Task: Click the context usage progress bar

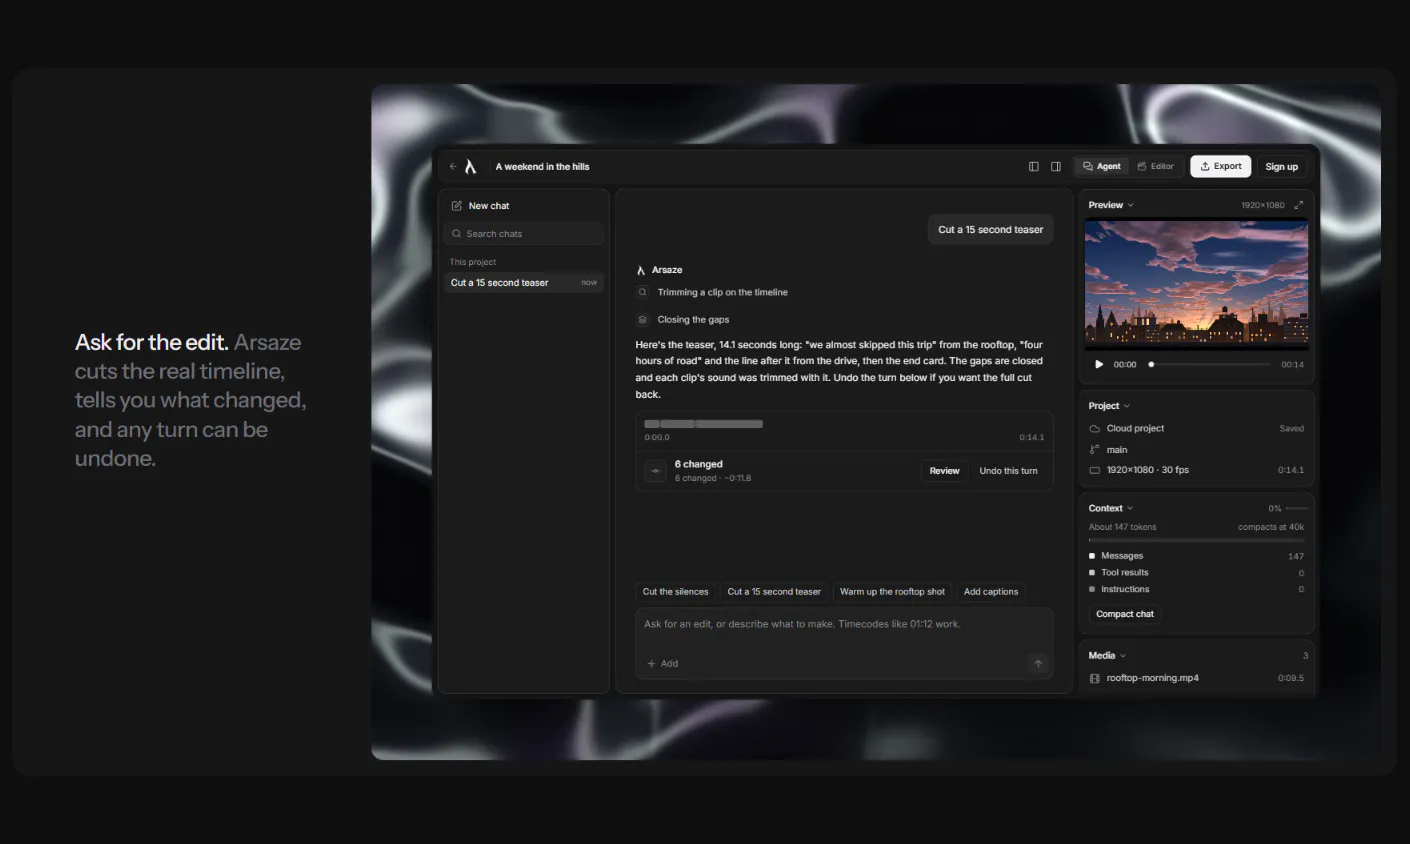Action: point(1196,540)
